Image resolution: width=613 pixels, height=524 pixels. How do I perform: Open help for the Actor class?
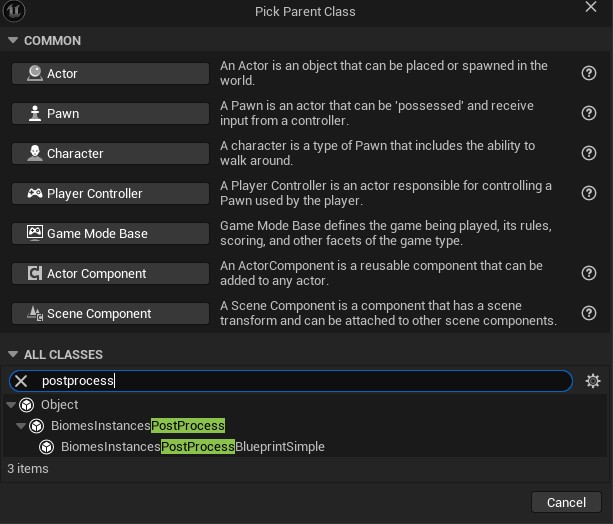[589, 73]
